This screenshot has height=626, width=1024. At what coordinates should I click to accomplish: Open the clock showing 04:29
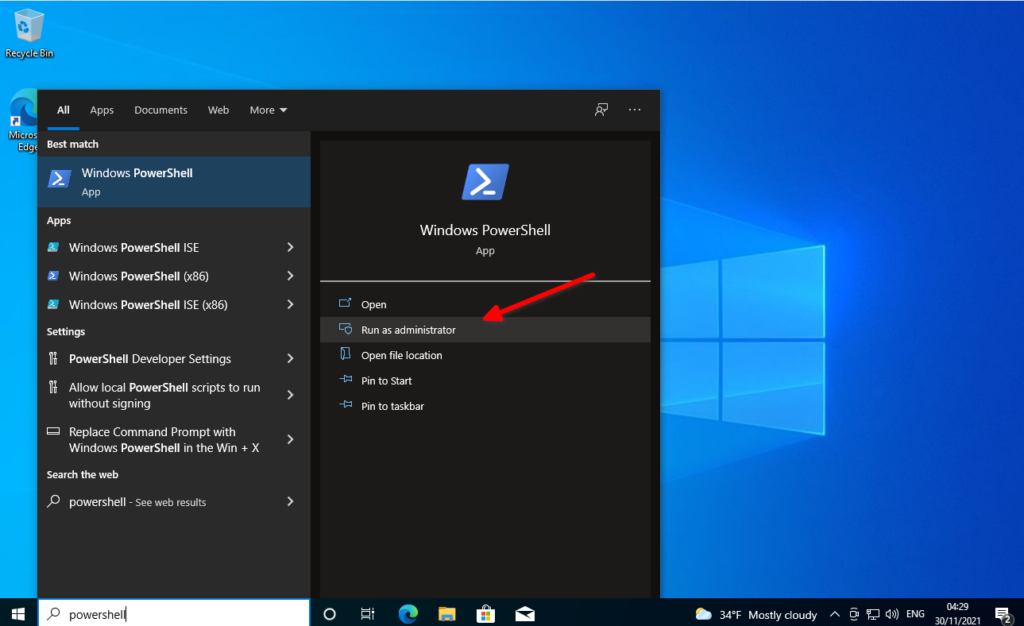pos(957,614)
